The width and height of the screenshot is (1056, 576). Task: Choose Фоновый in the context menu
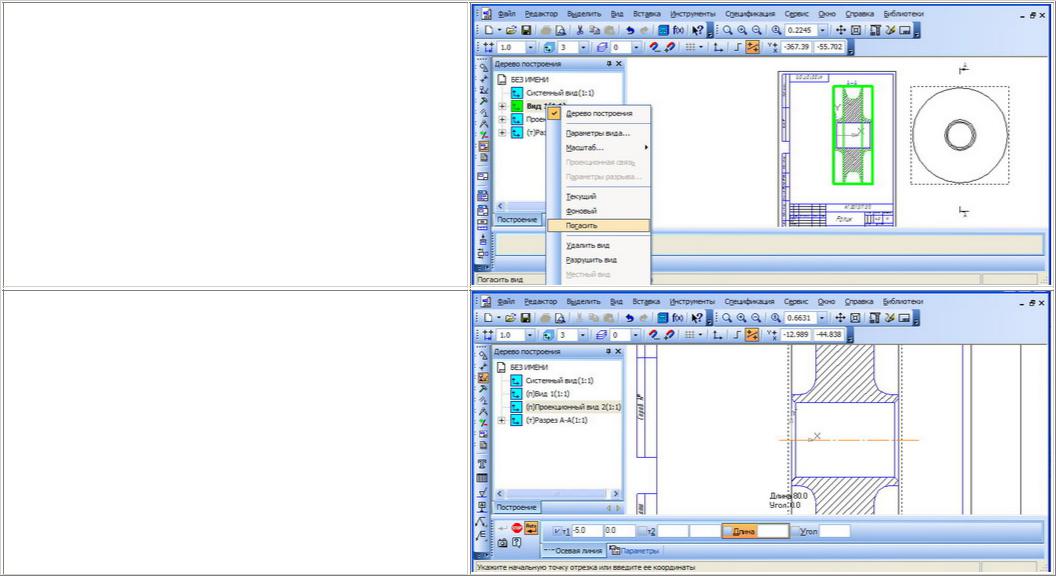point(599,211)
